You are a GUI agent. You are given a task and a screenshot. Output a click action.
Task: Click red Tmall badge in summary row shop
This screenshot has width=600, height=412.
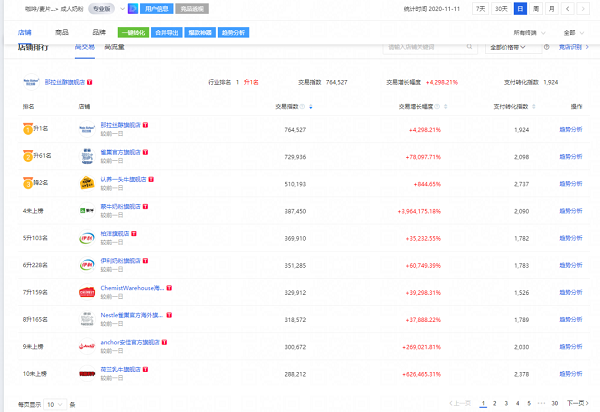click(90, 82)
